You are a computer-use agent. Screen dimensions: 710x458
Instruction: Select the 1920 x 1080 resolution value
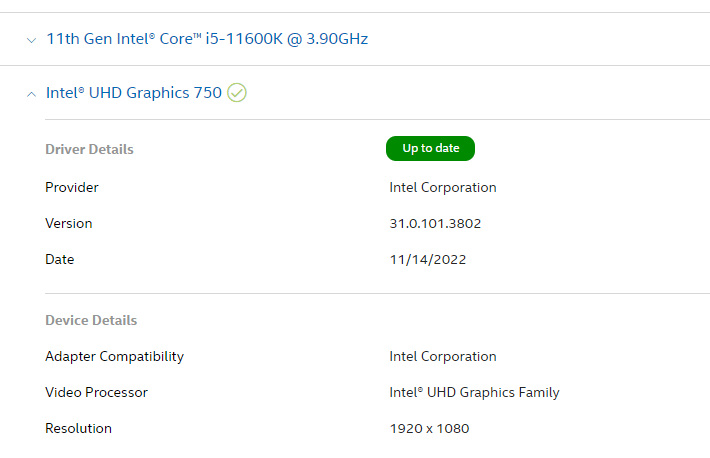coord(429,429)
